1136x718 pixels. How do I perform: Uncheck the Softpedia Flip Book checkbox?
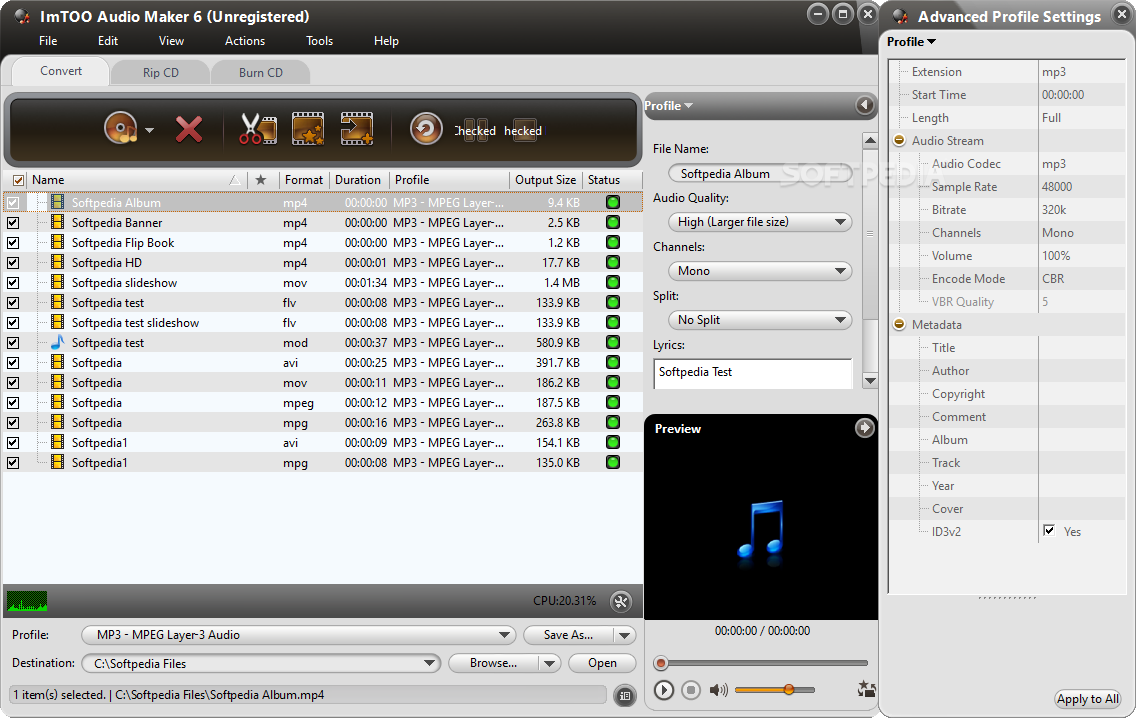(13, 243)
